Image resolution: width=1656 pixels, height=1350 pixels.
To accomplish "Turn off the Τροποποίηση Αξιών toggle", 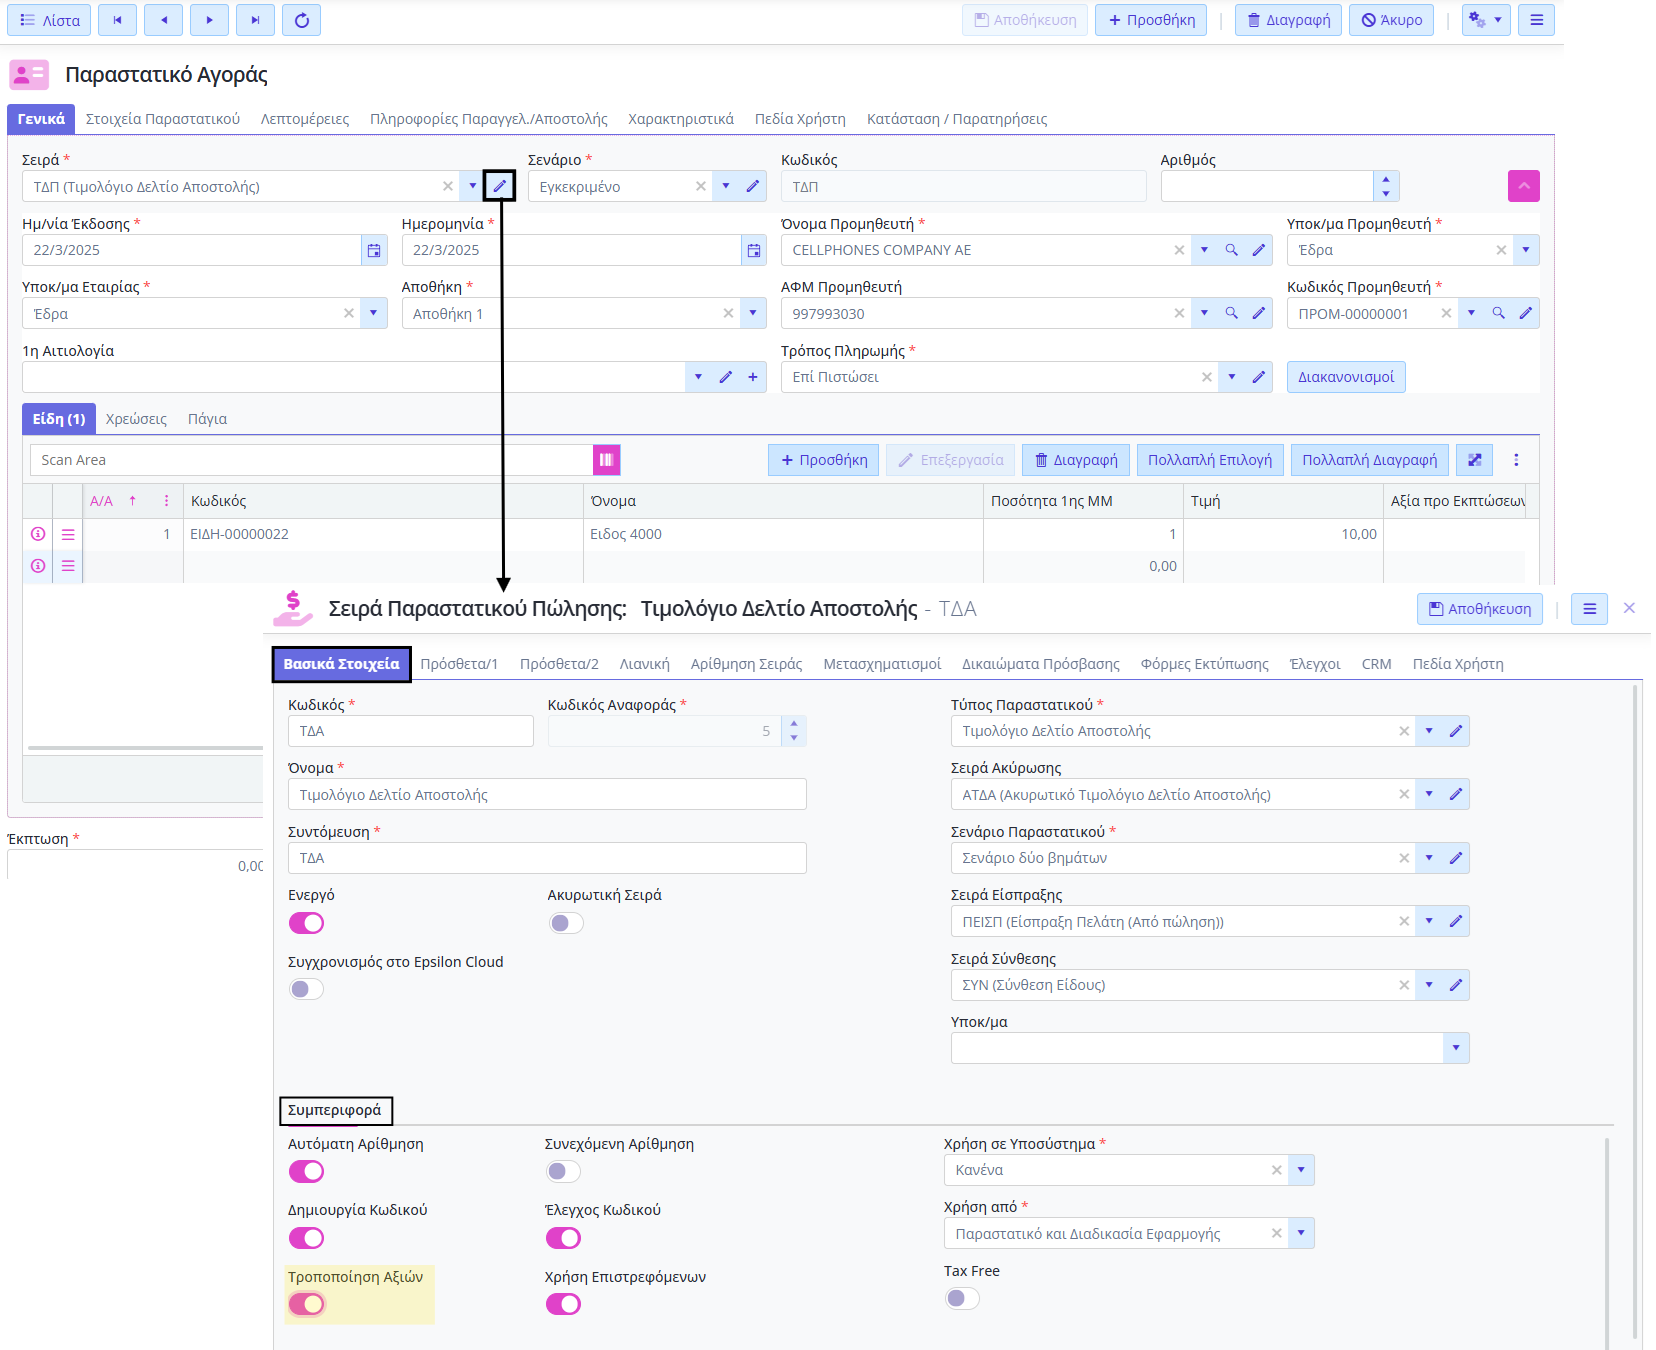I will [x=306, y=1304].
